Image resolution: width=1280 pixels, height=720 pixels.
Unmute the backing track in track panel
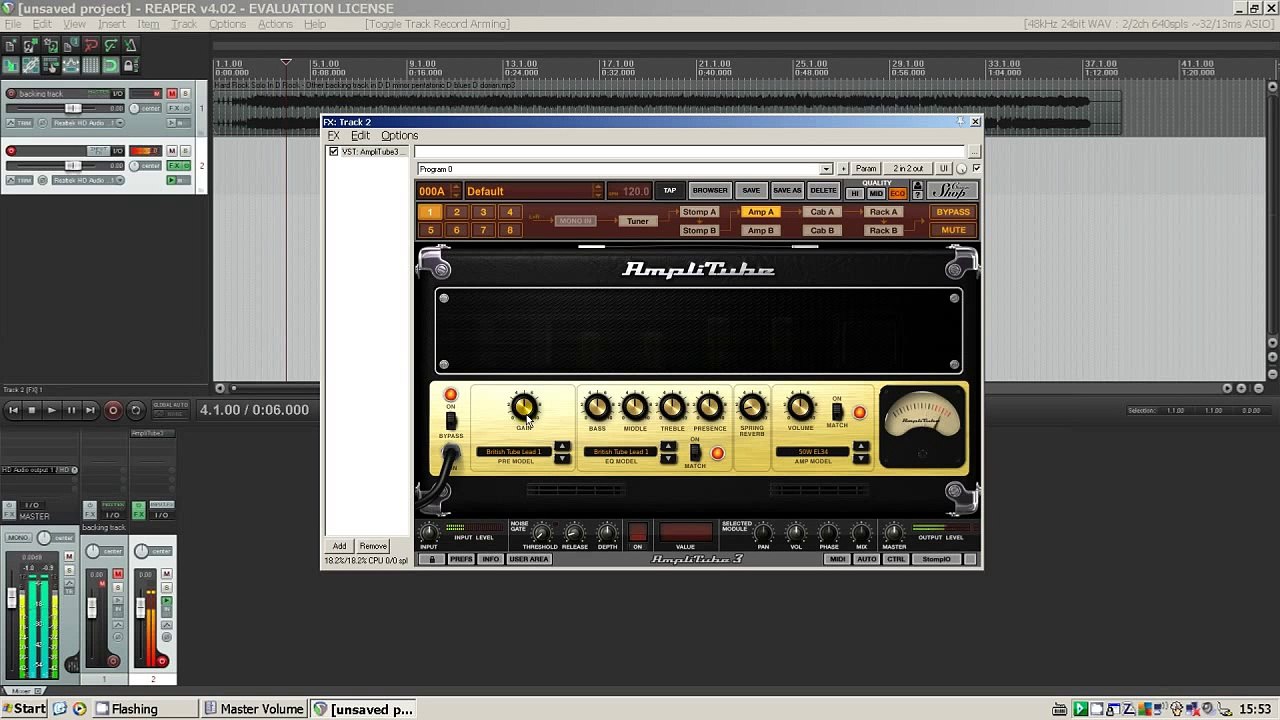tap(171, 94)
